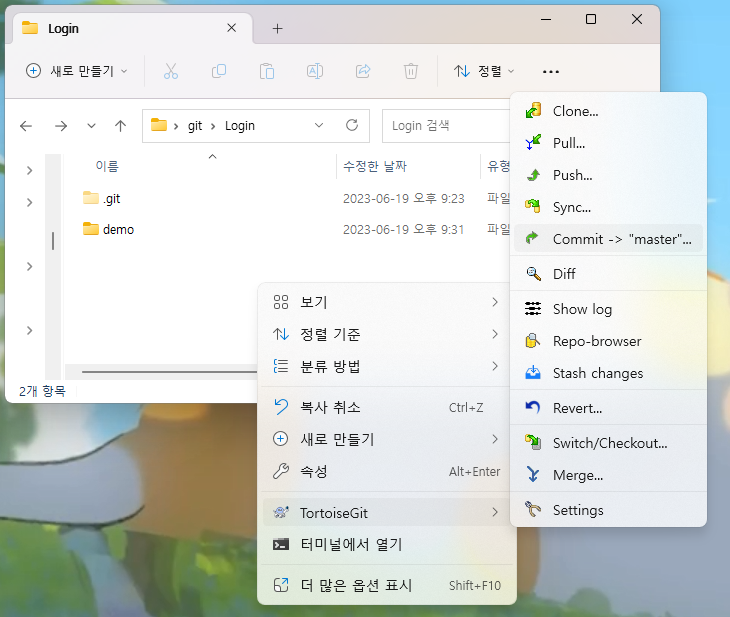This screenshot has width=730, height=617.
Task: Select Commit -> "master" menu entry
Action: click(x=608, y=239)
